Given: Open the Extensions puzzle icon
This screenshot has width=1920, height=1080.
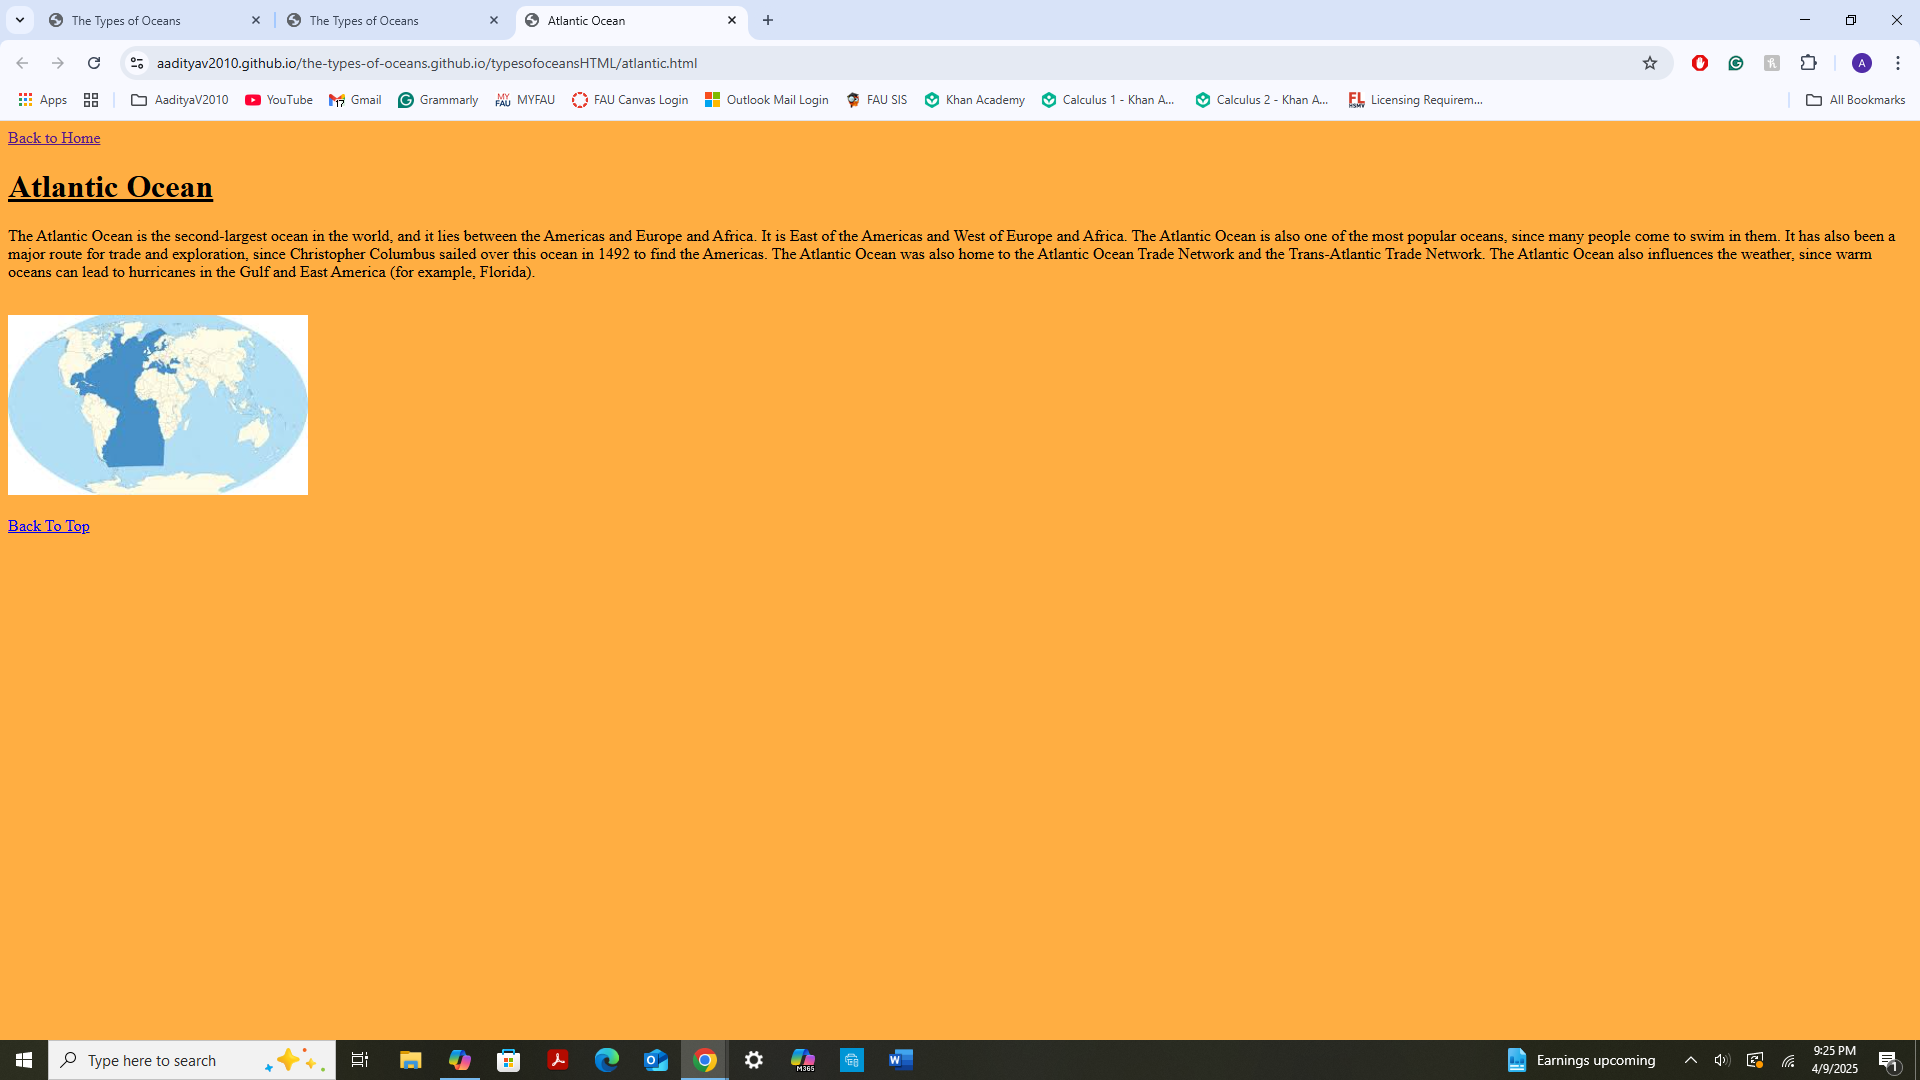Looking at the screenshot, I should tap(1808, 63).
